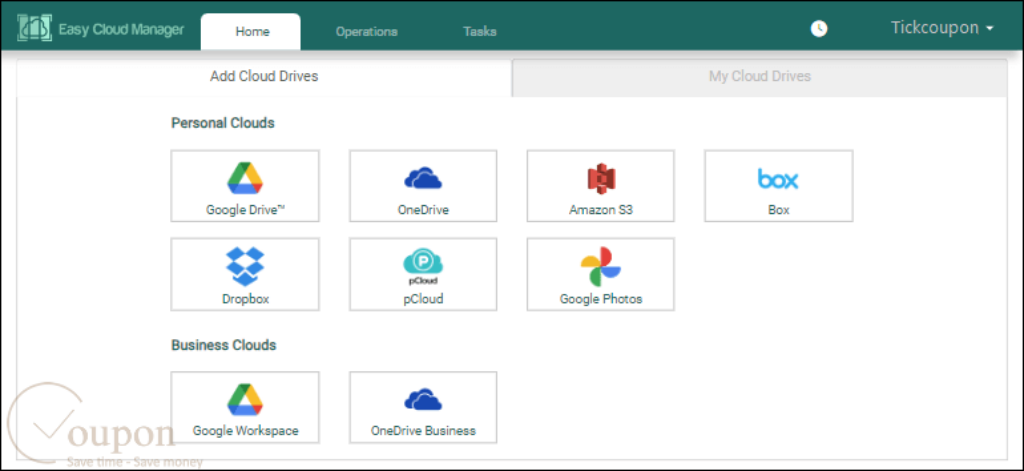
Task: Go to the Home tab
Action: (x=251, y=31)
